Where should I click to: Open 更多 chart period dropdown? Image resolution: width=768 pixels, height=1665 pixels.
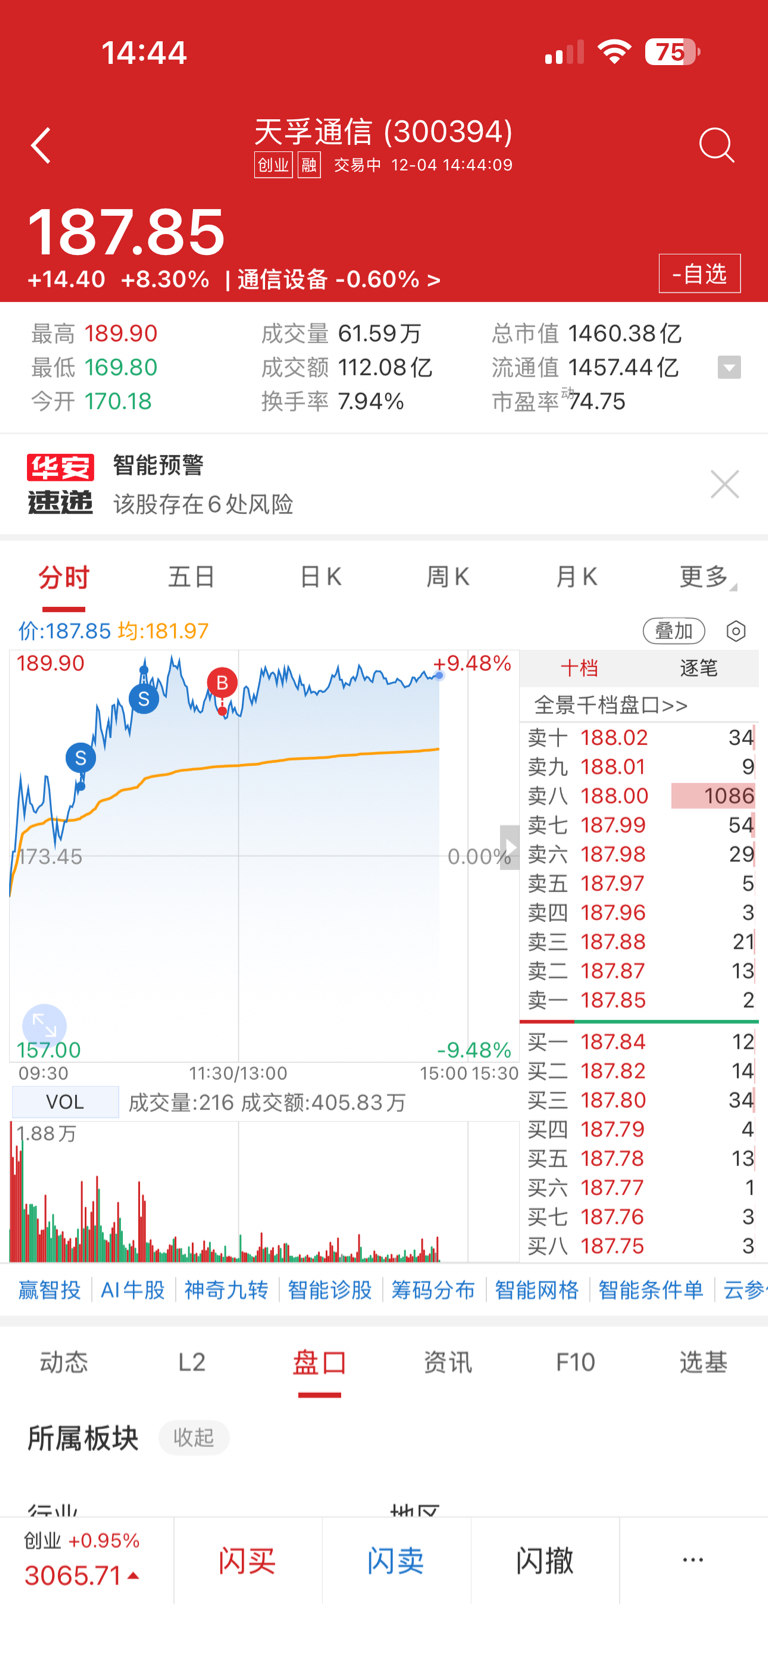click(x=706, y=577)
